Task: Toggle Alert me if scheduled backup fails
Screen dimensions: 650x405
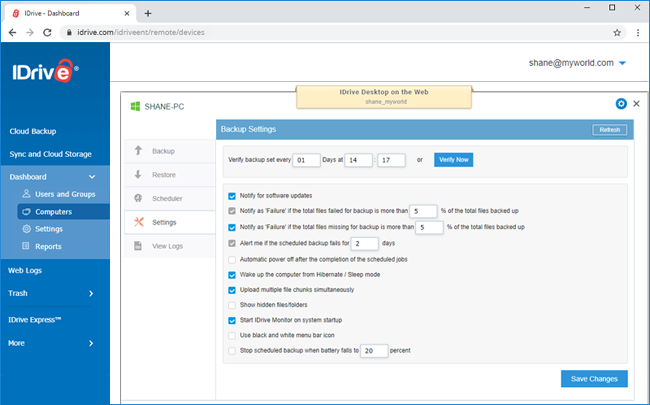Action: coord(232,243)
